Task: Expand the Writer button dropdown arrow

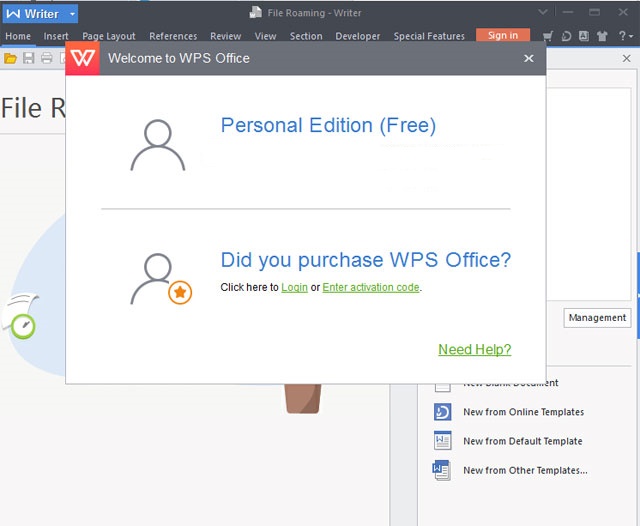Action: (72, 14)
